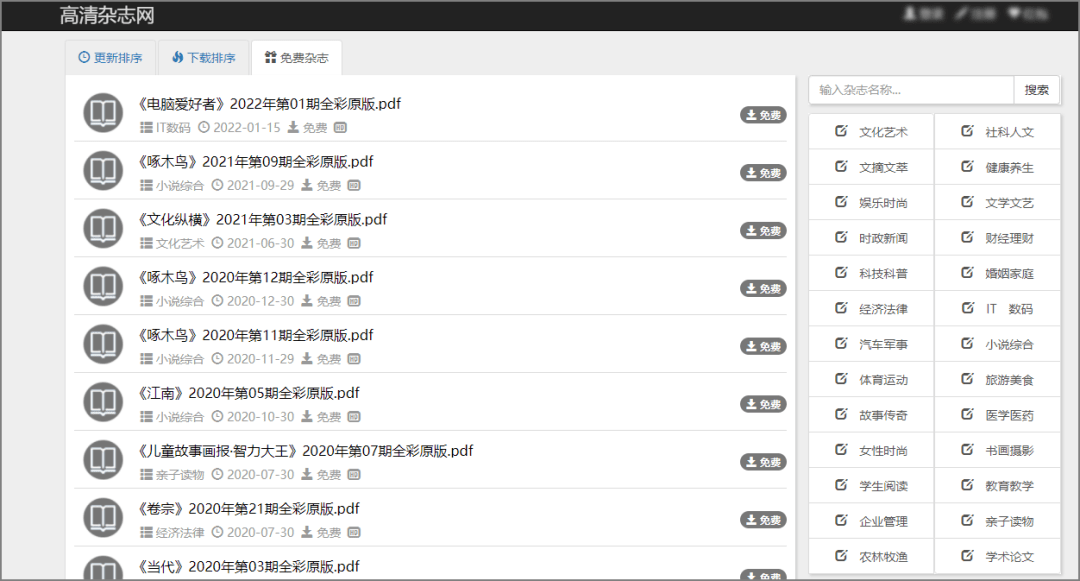Image resolution: width=1080 pixels, height=581 pixels.
Task: Click the 输入杂志名称 search field
Action: click(x=911, y=90)
